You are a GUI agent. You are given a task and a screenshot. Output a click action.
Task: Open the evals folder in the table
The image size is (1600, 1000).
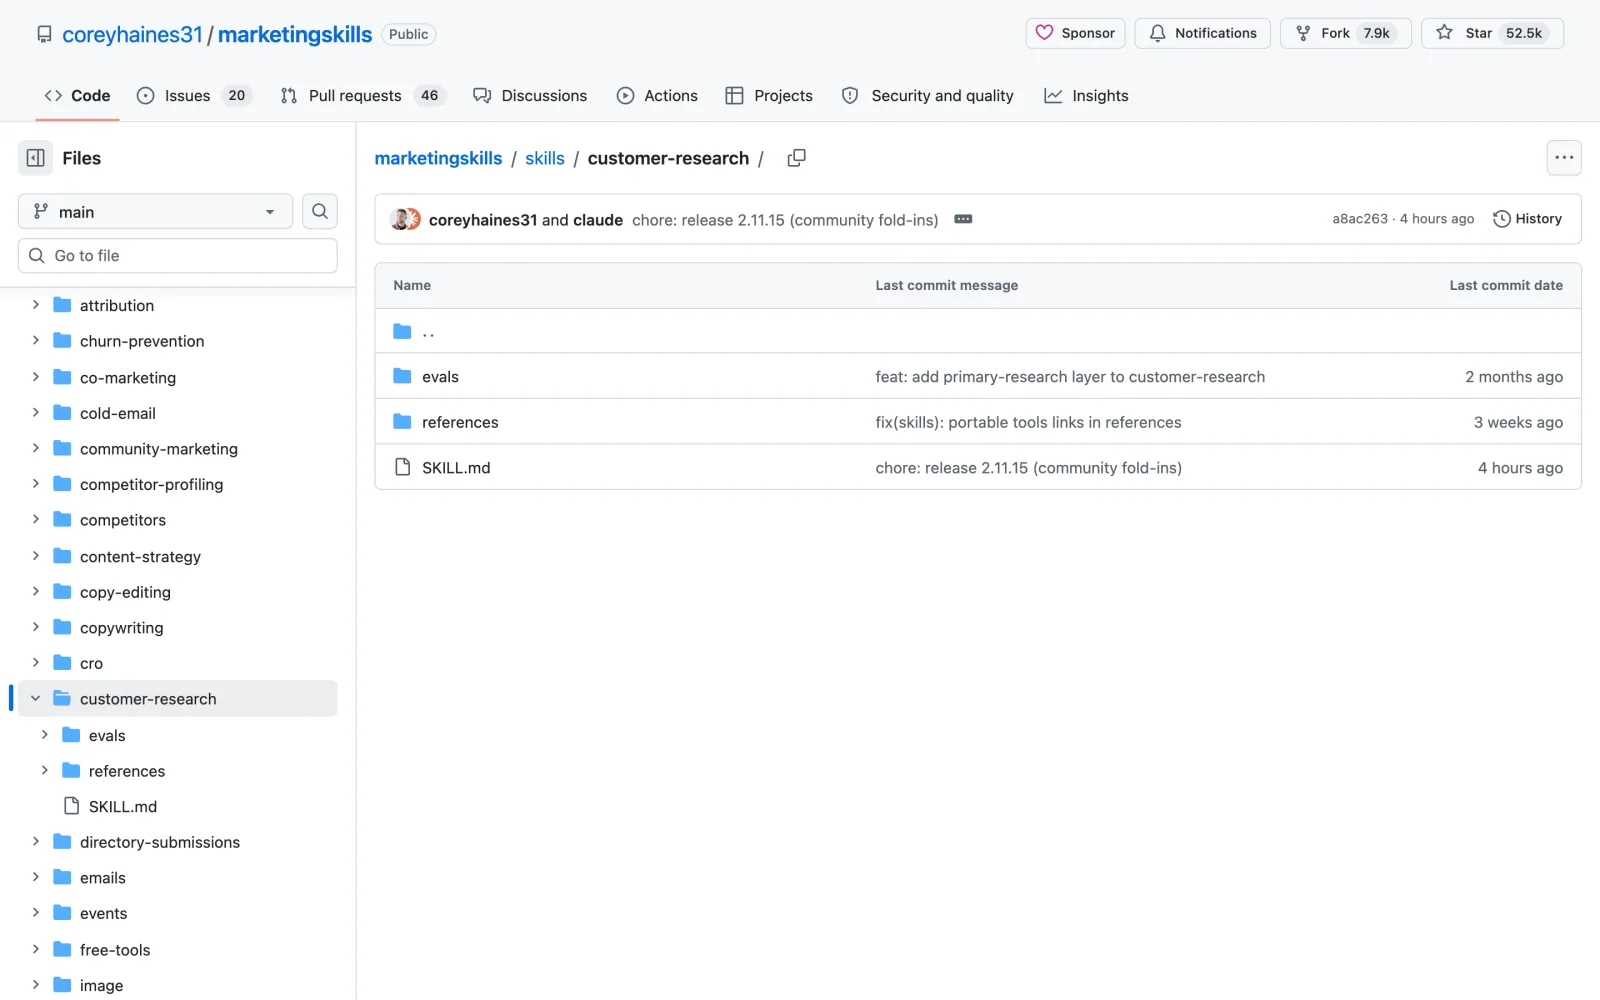tap(440, 377)
